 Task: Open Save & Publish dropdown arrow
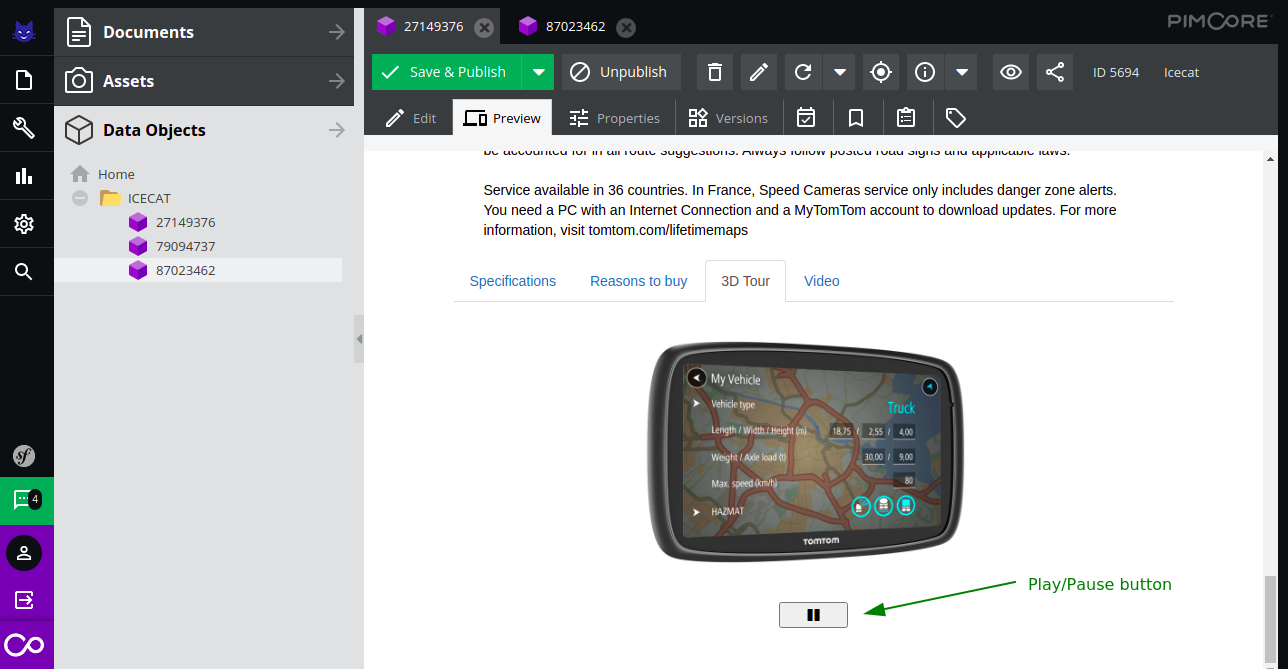coord(538,72)
